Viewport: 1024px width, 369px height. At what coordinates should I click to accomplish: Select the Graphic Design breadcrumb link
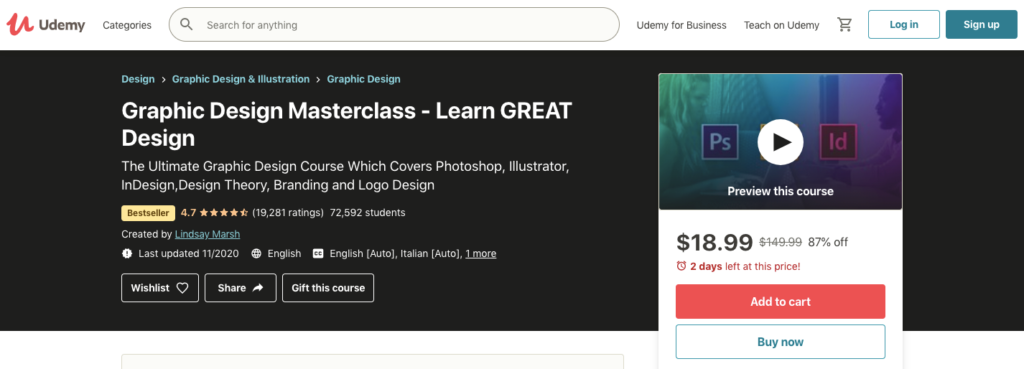(x=364, y=79)
